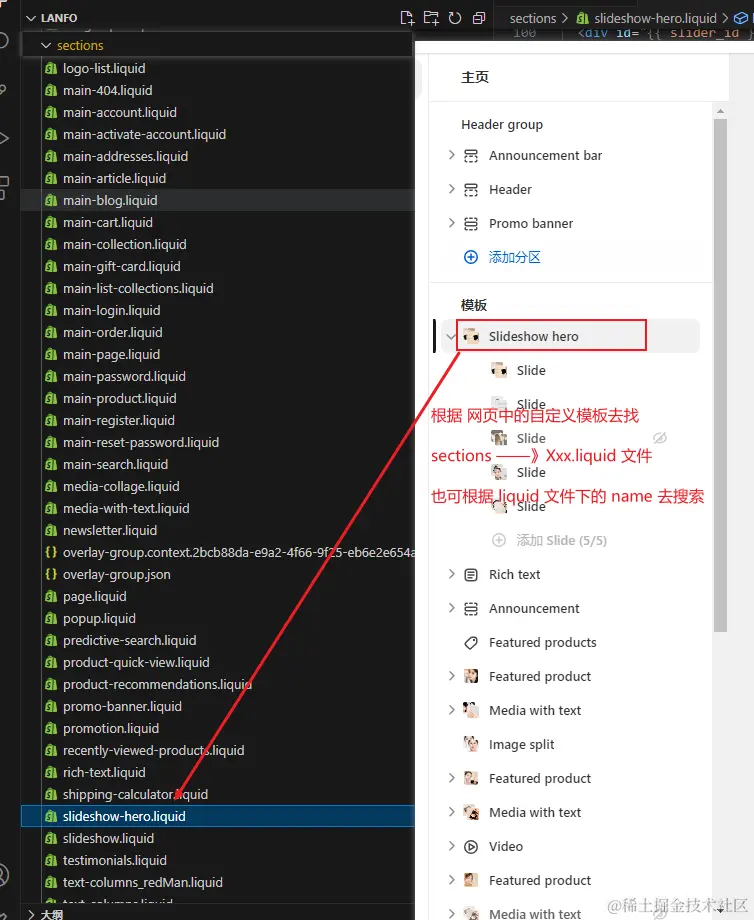The image size is (754, 920).
Task: Open newsletter.liquid file
Action: tap(110, 530)
